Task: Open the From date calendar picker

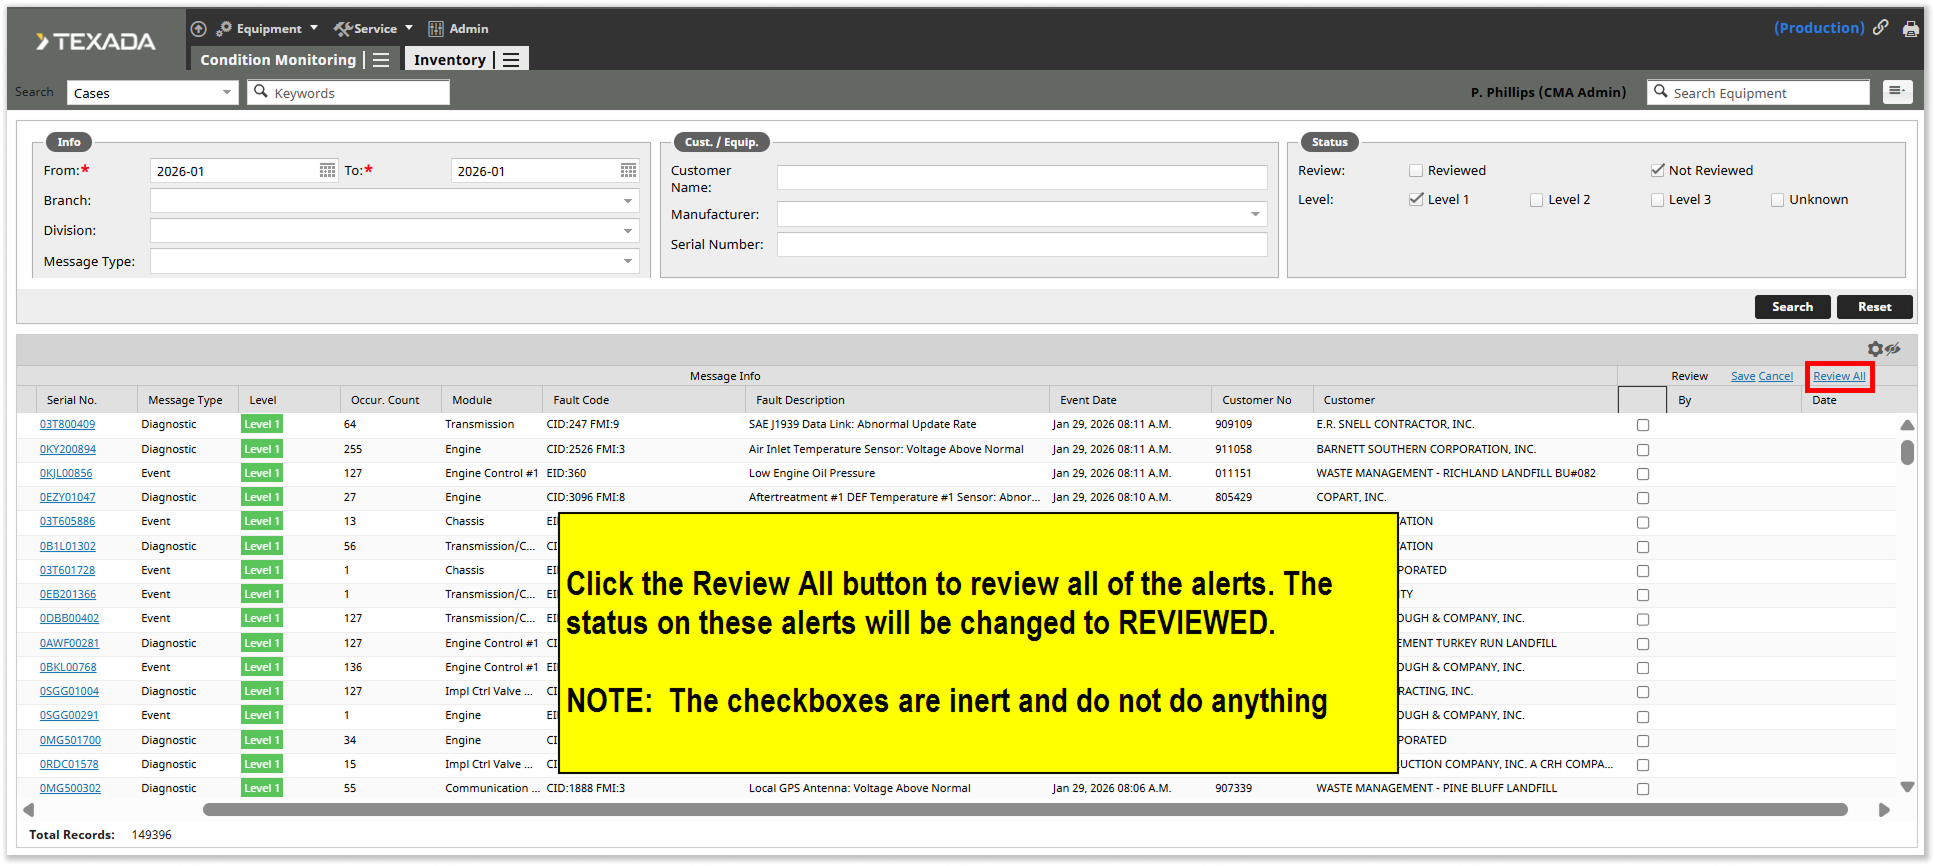Action: (327, 171)
